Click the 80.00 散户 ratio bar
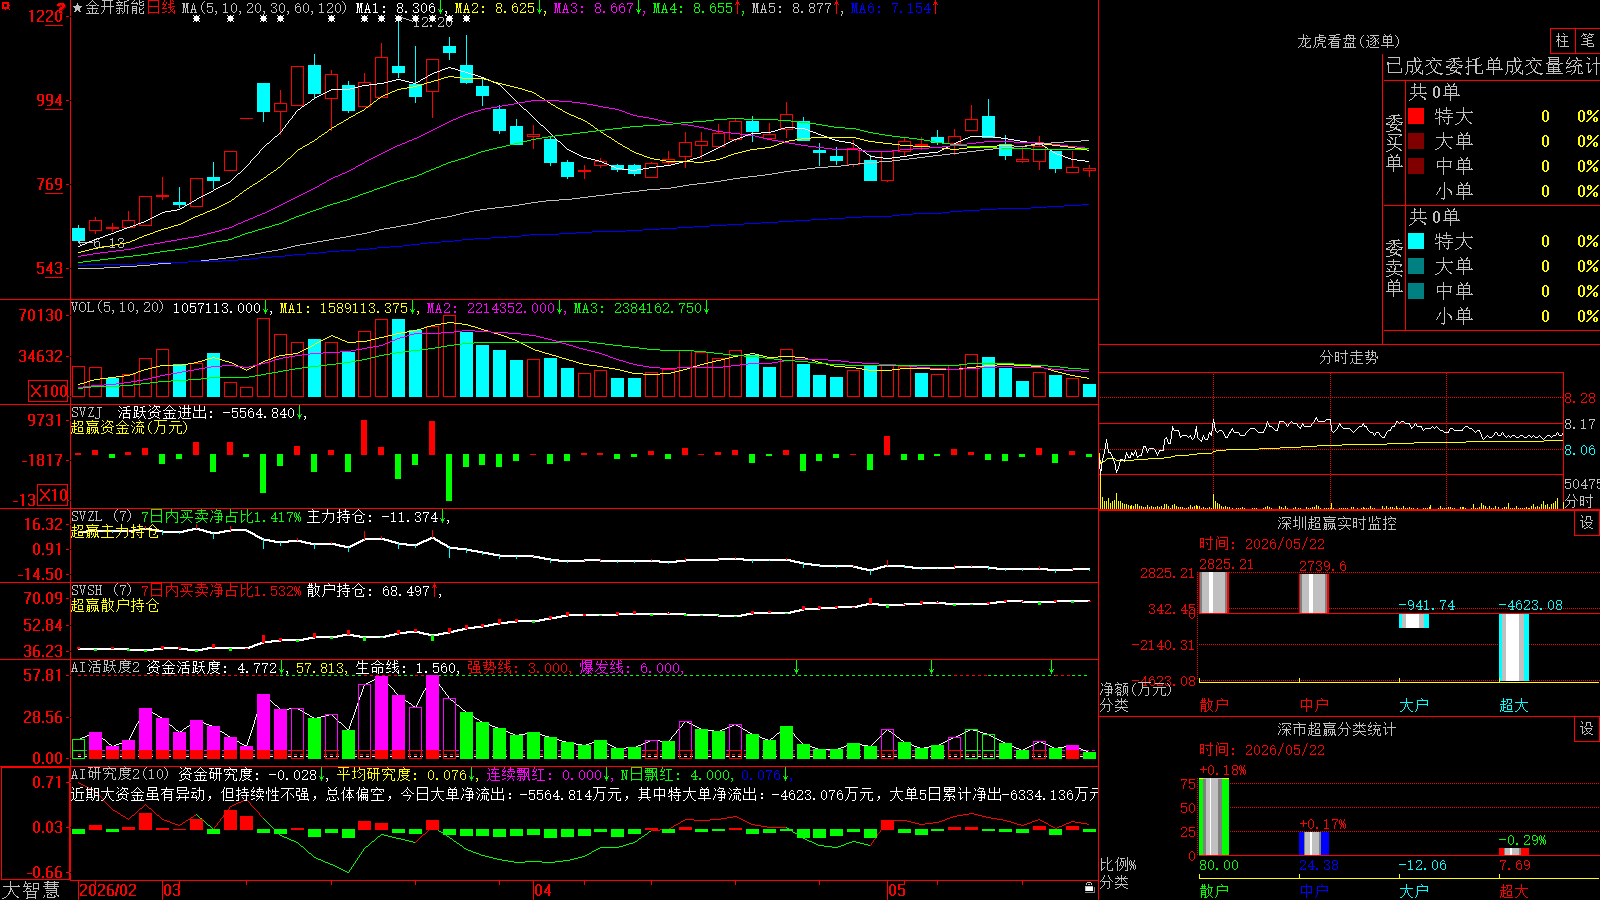 pyautogui.click(x=1214, y=817)
